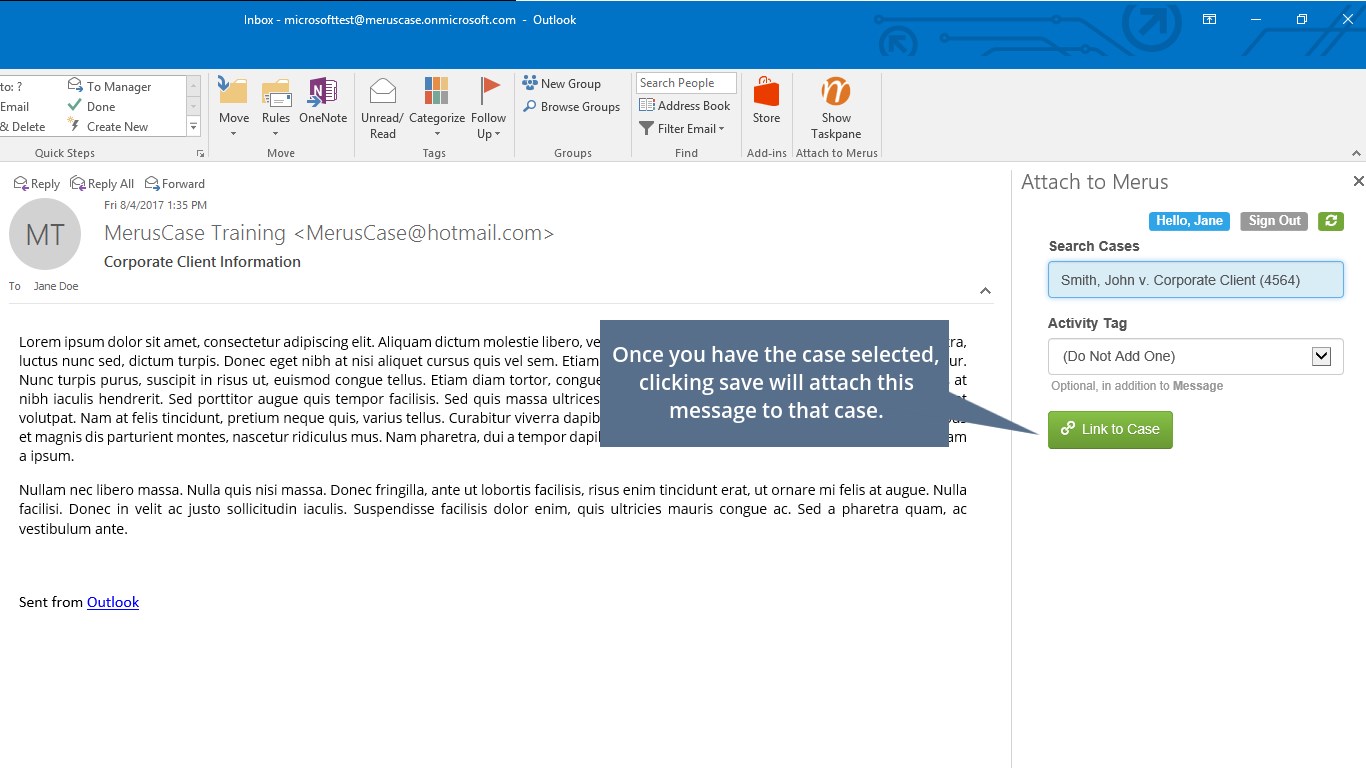Screen dimensions: 1366x768
Task: Open the Office Store add-ins
Action: click(766, 100)
